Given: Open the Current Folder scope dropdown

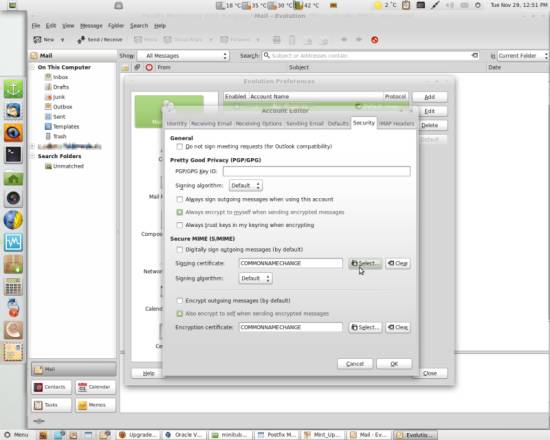Looking at the screenshot, I should tap(523, 56).
